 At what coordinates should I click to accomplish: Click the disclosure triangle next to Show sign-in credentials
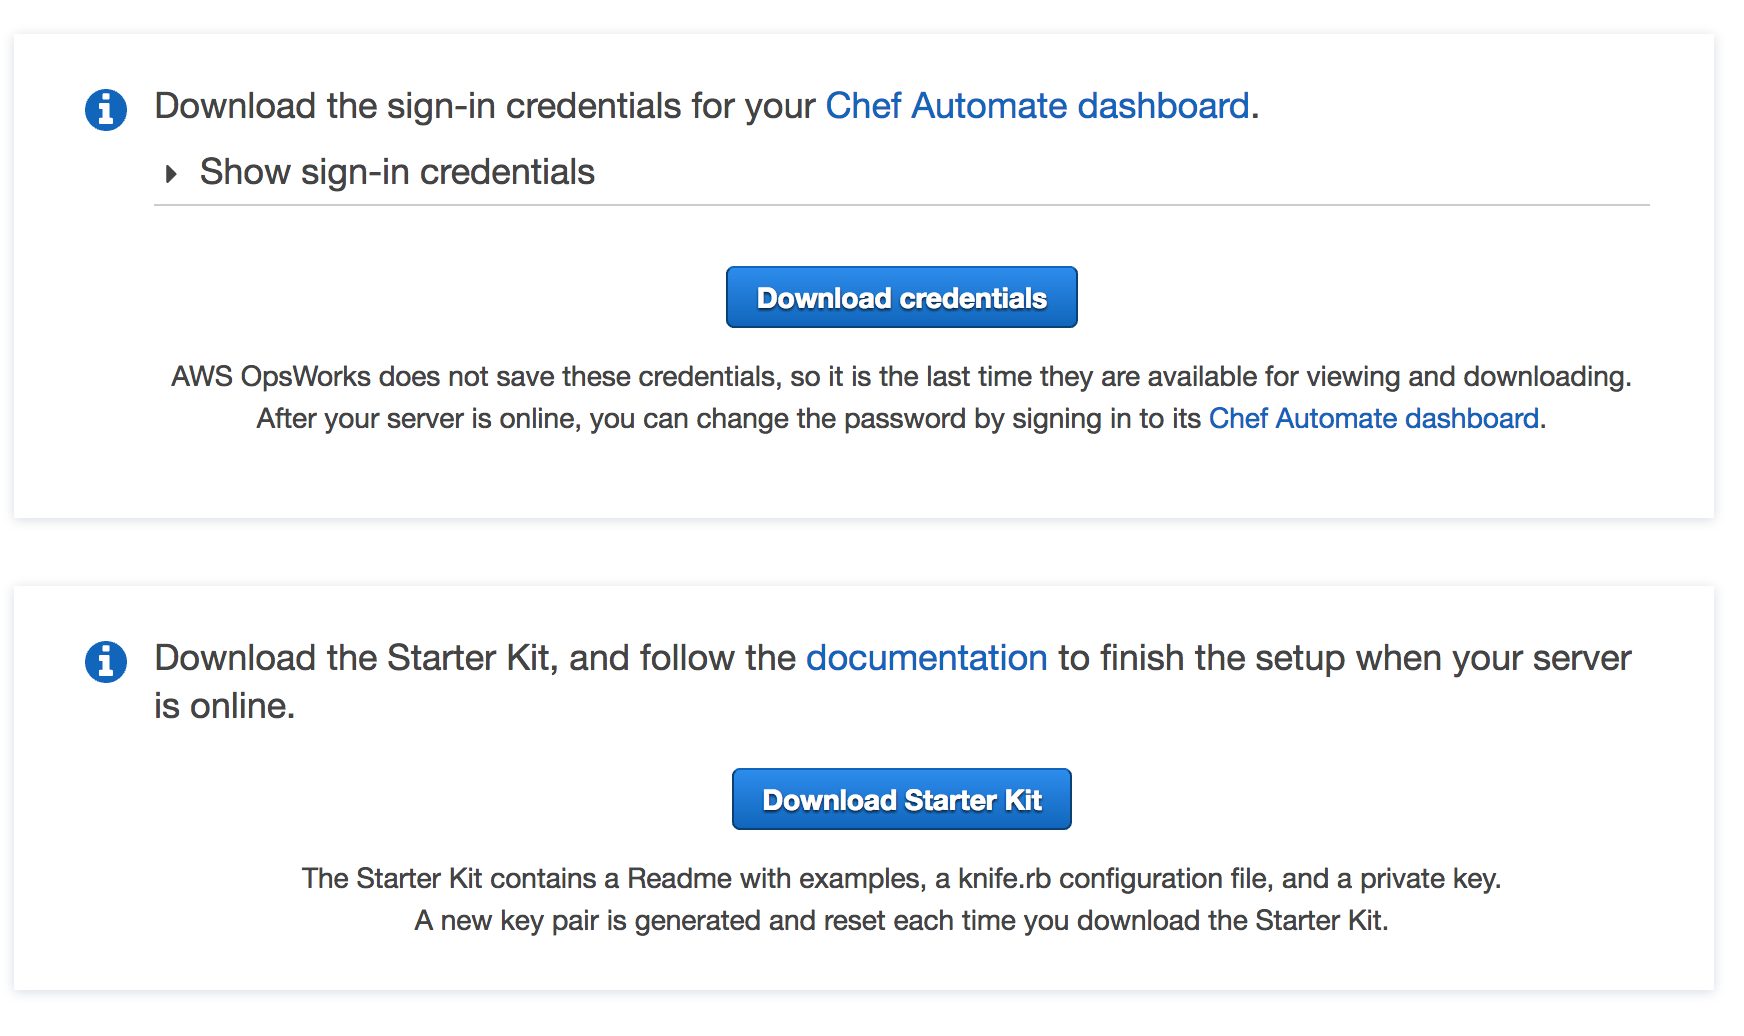[170, 172]
